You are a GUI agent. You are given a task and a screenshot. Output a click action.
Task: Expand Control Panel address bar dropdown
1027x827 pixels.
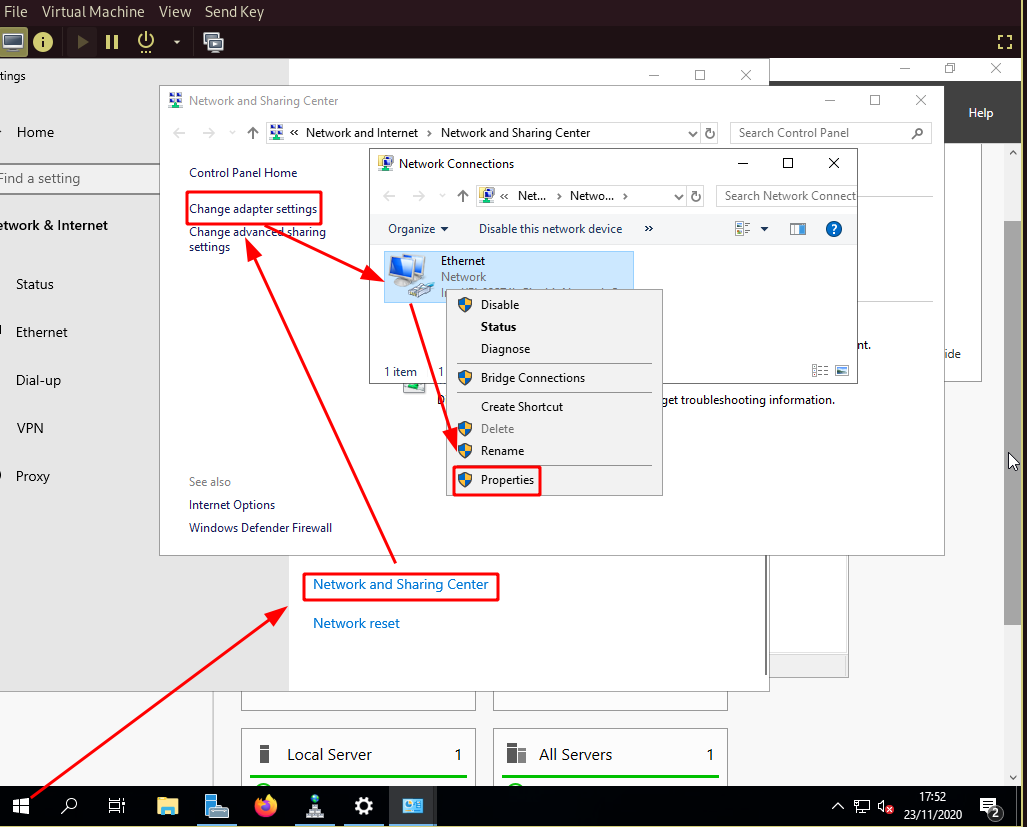[692, 134]
